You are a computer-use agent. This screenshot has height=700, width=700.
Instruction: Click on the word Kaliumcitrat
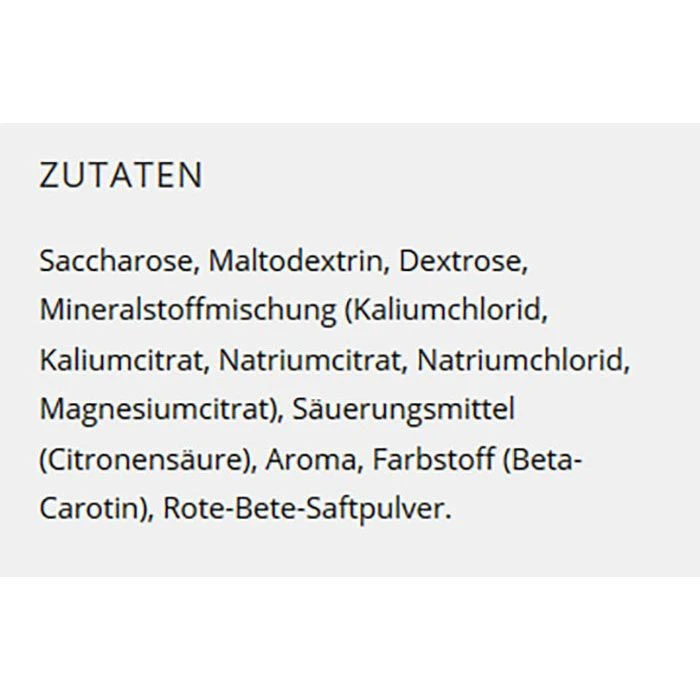(x=123, y=359)
